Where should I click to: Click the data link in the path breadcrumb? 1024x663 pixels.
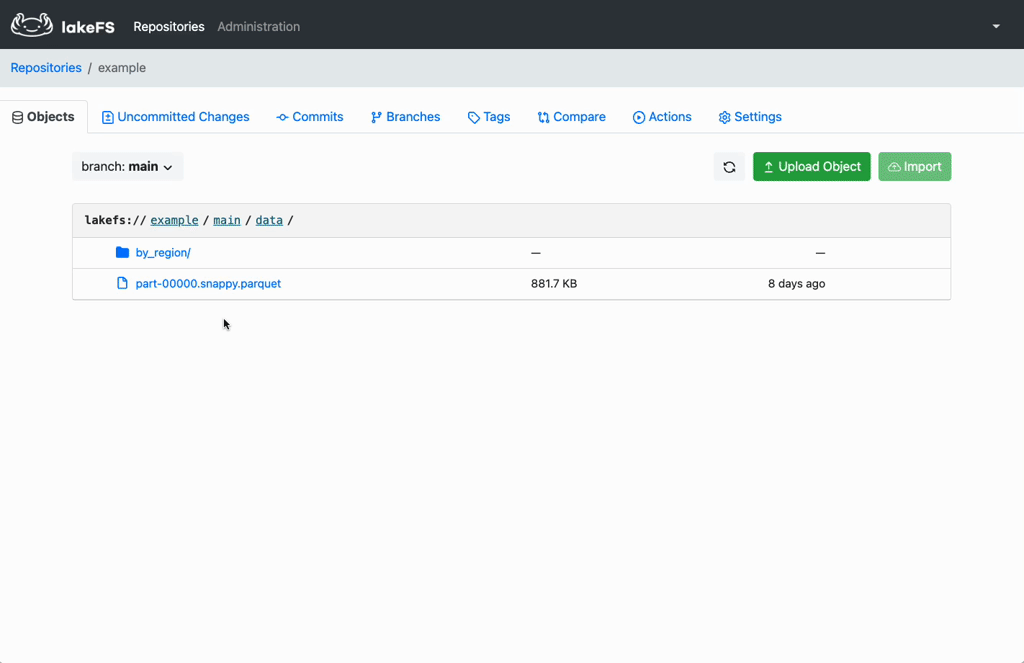pos(268,220)
